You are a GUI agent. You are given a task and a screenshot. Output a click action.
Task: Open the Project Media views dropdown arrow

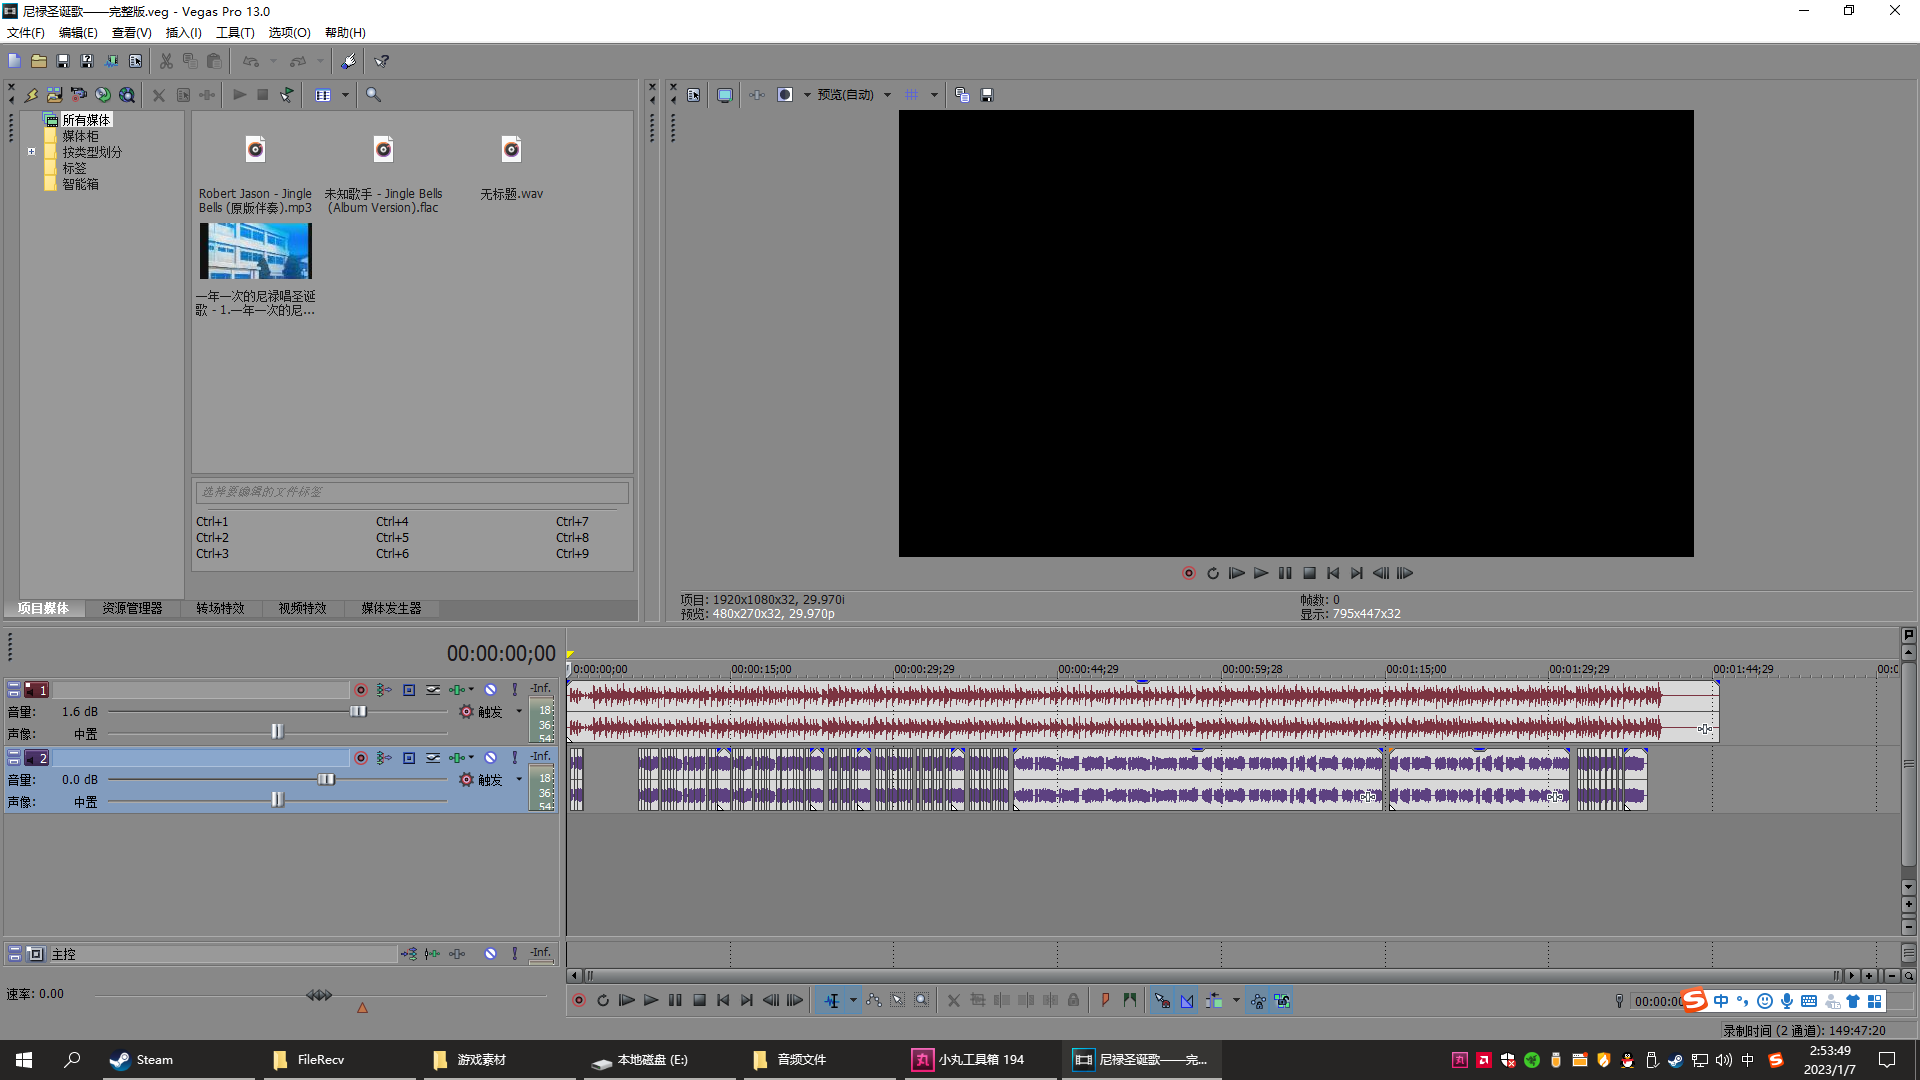(346, 95)
